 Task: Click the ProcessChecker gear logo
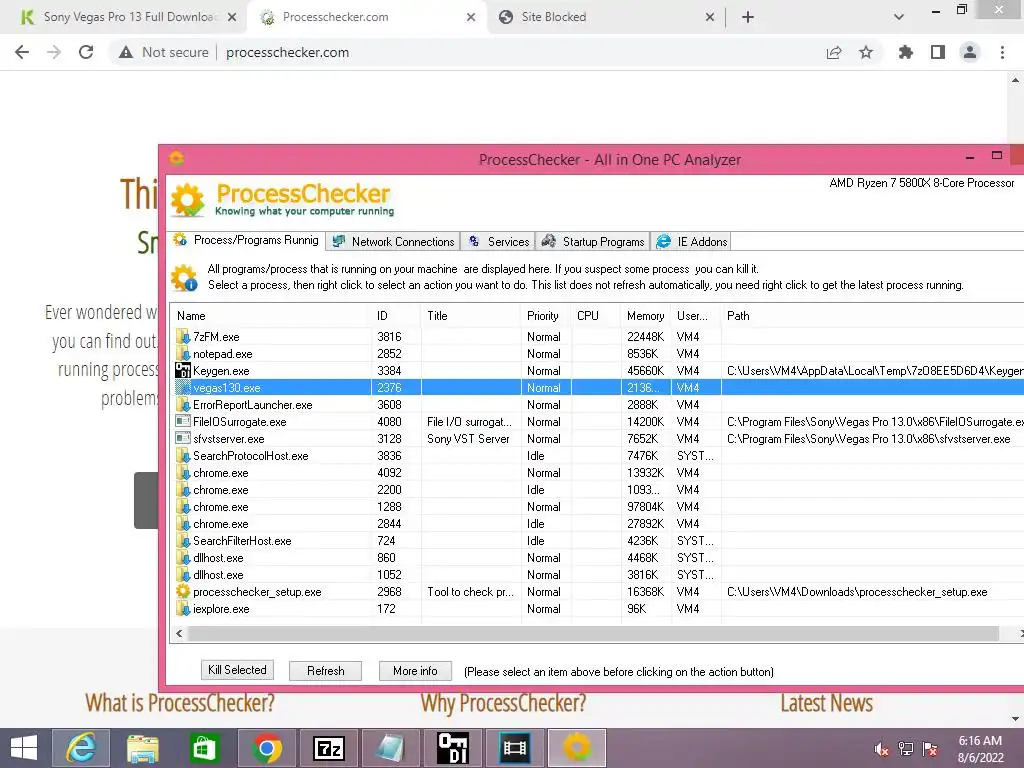(187, 200)
